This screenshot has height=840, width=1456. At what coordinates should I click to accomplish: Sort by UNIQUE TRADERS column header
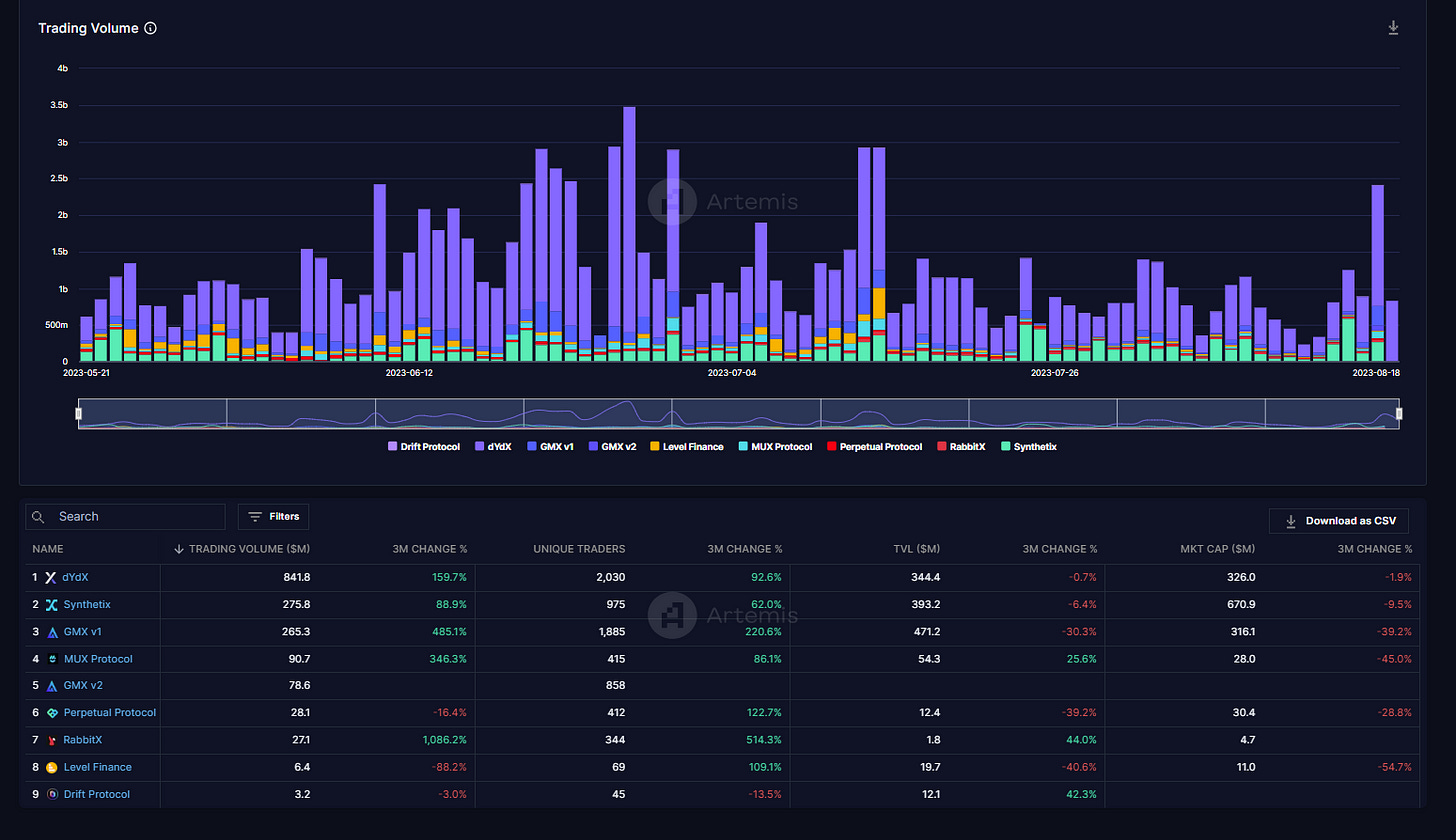[579, 549]
